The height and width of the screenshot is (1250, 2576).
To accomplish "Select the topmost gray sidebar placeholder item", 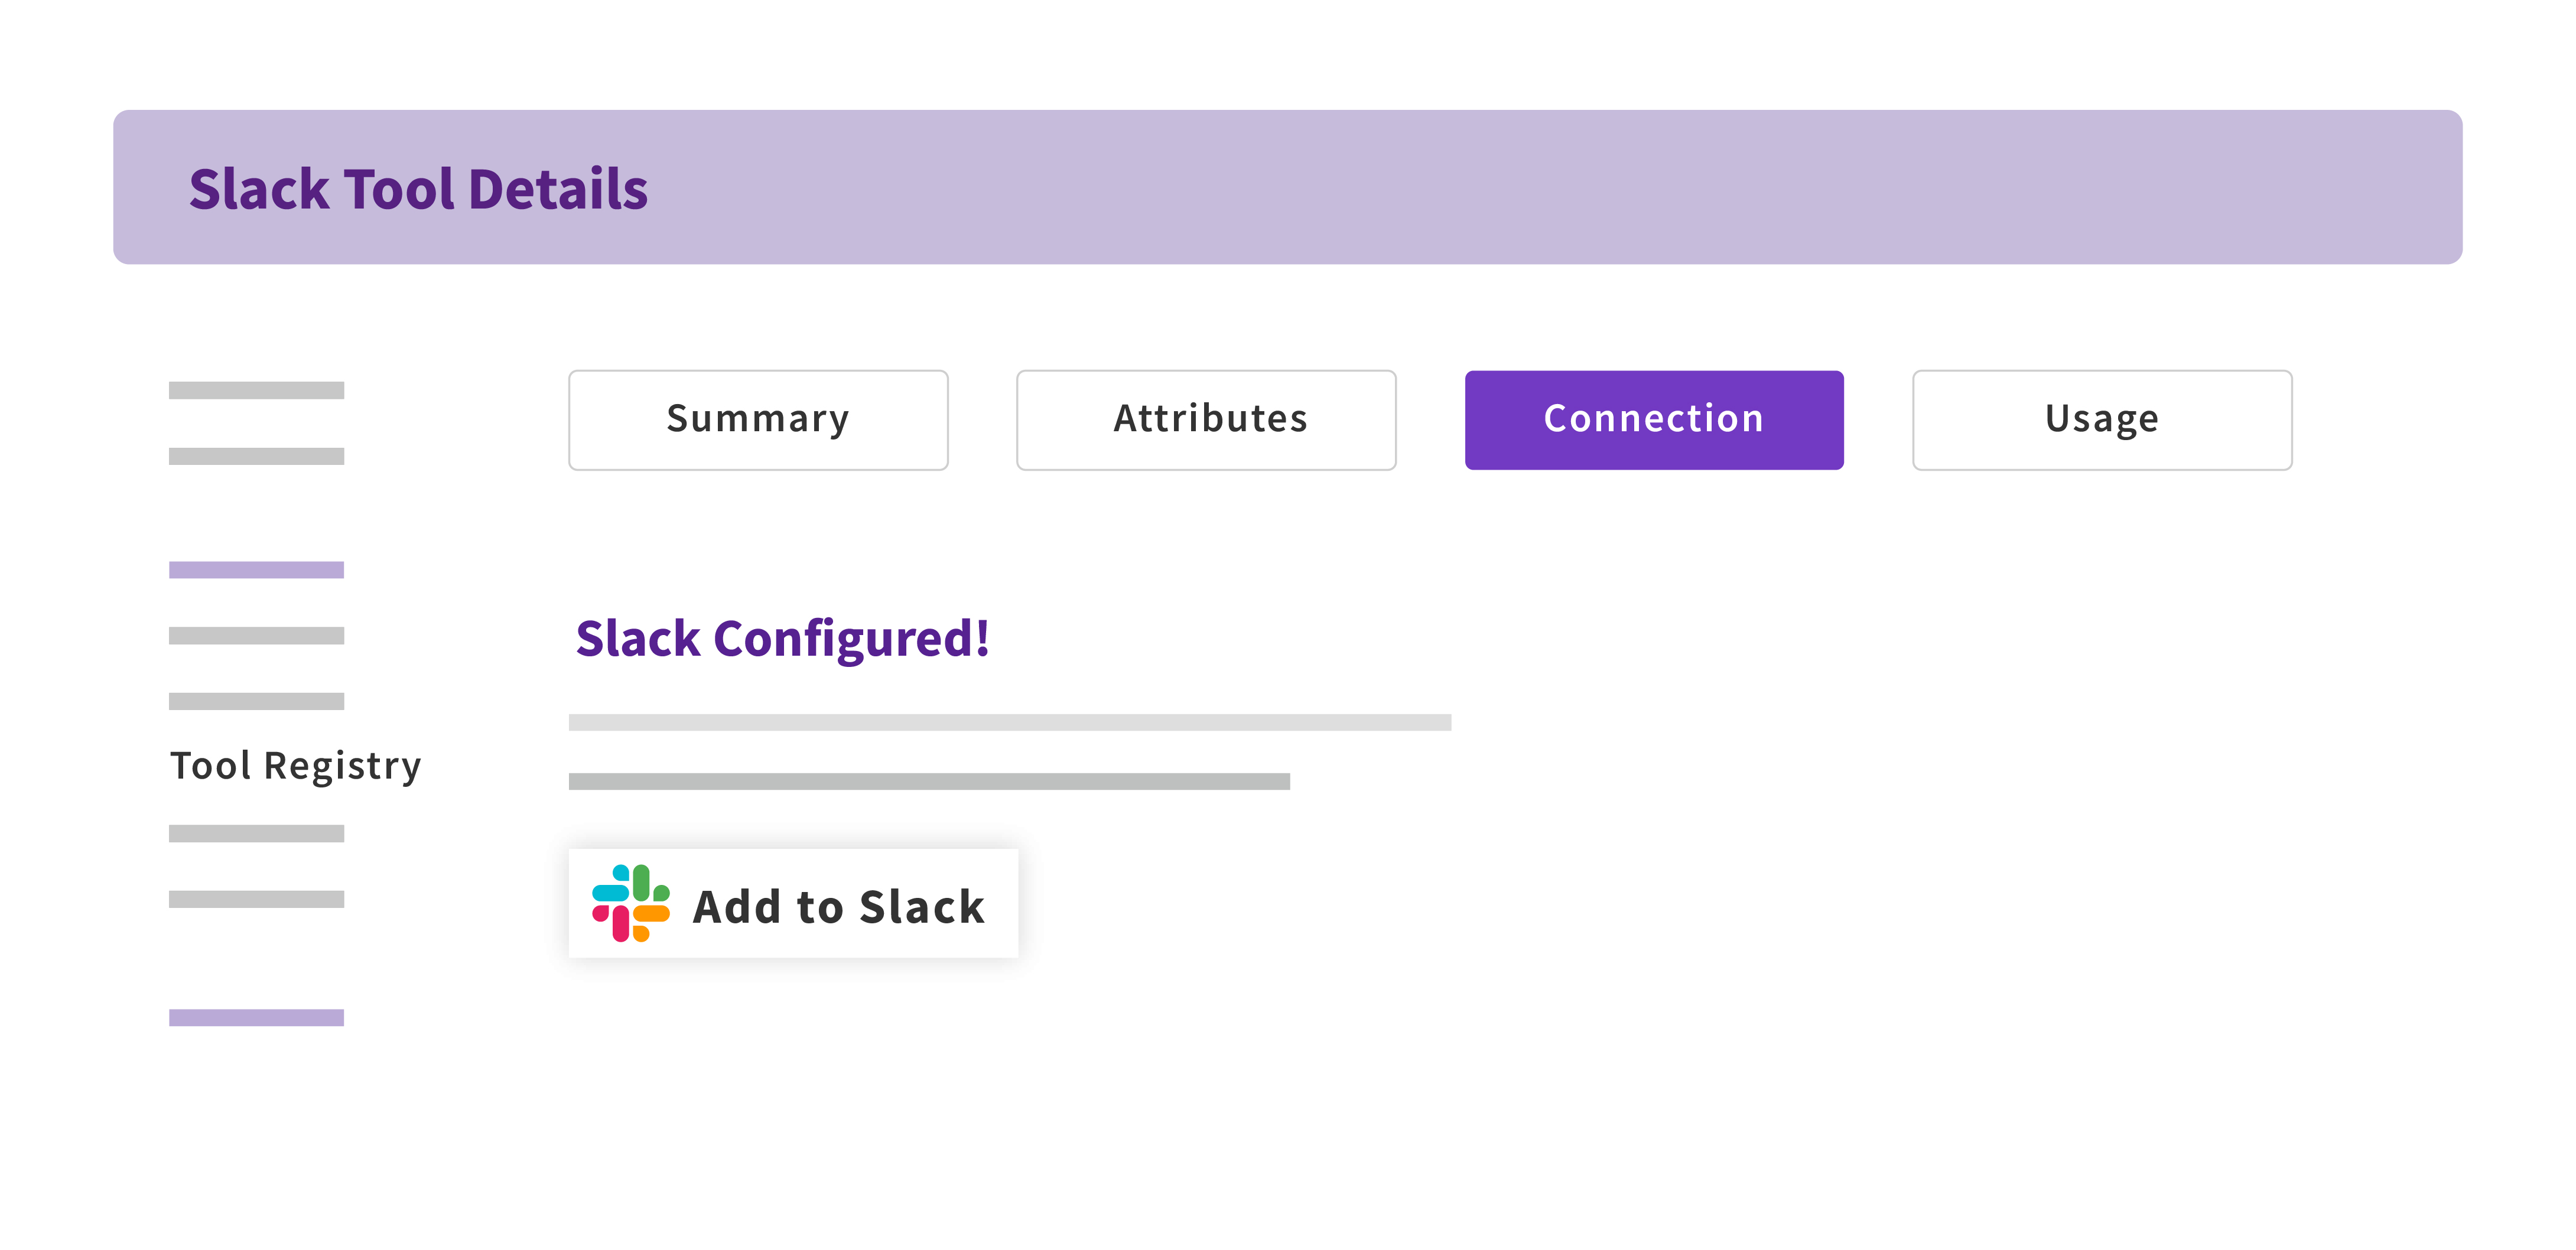I will tap(256, 390).
